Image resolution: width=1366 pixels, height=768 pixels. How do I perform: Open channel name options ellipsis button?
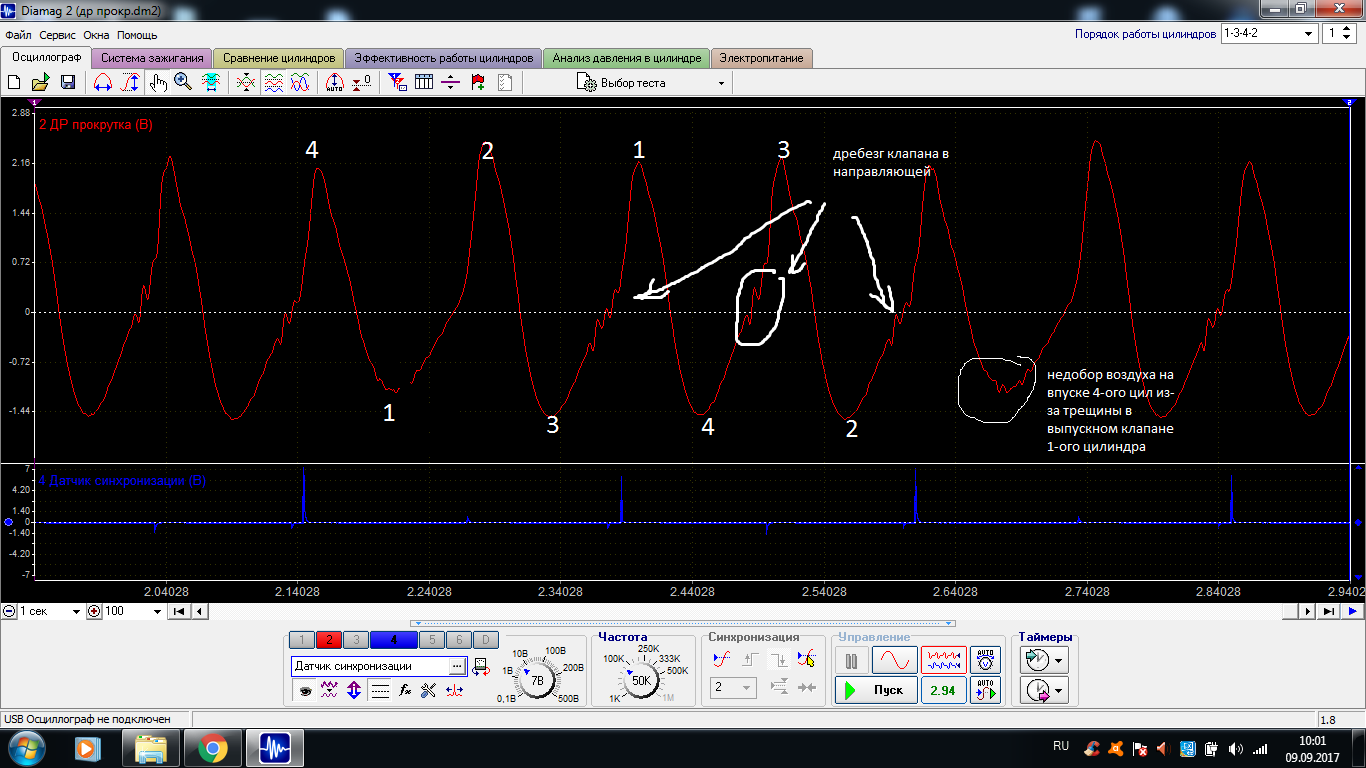(x=457, y=666)
